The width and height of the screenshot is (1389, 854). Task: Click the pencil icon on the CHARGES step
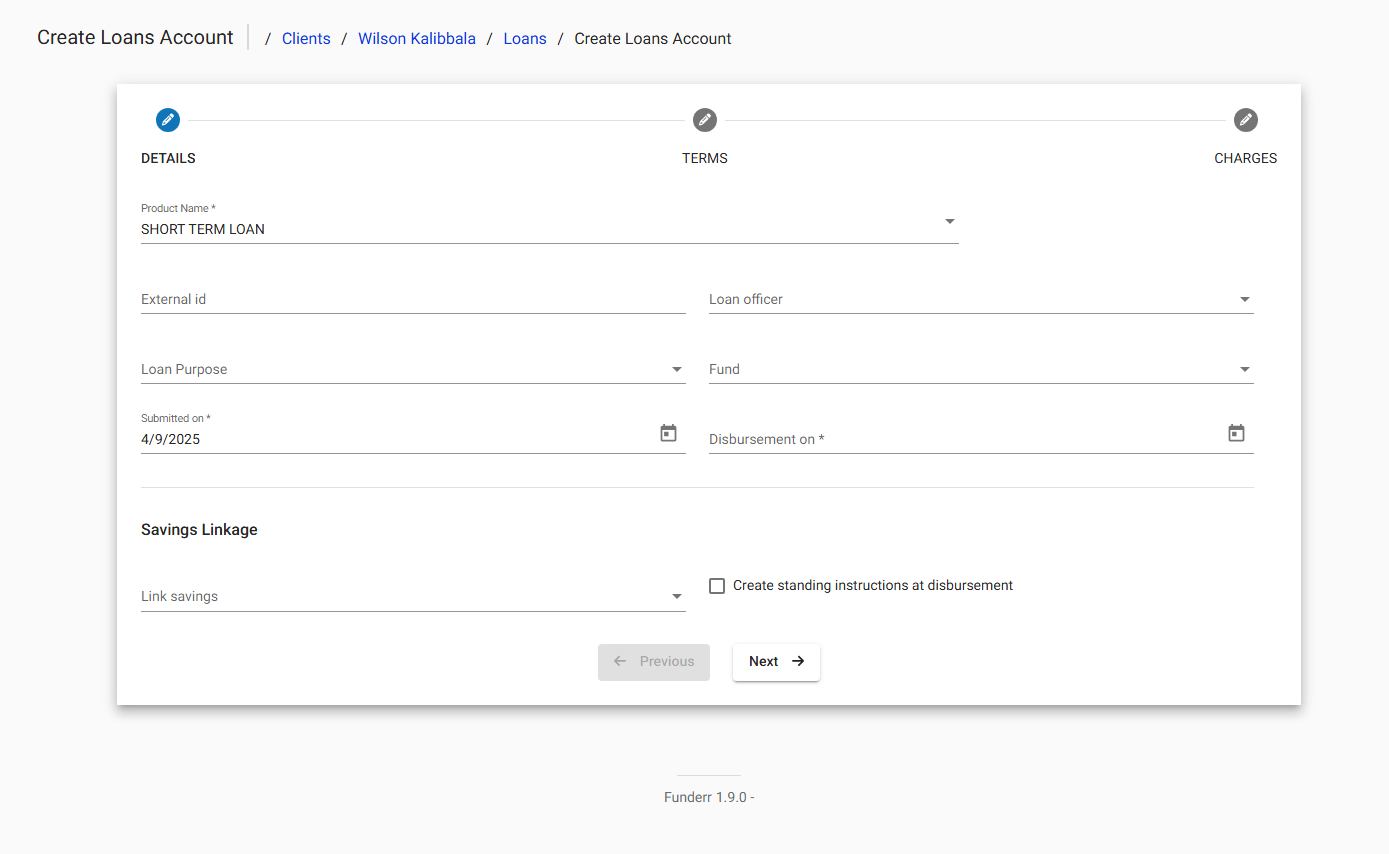click(1245, 119)
